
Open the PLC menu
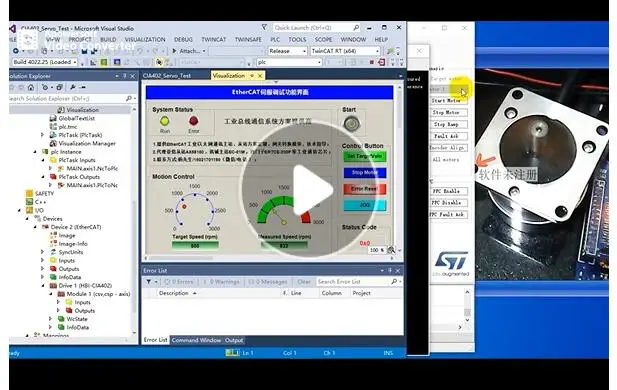pyautogui.click(x=275, y=40)
